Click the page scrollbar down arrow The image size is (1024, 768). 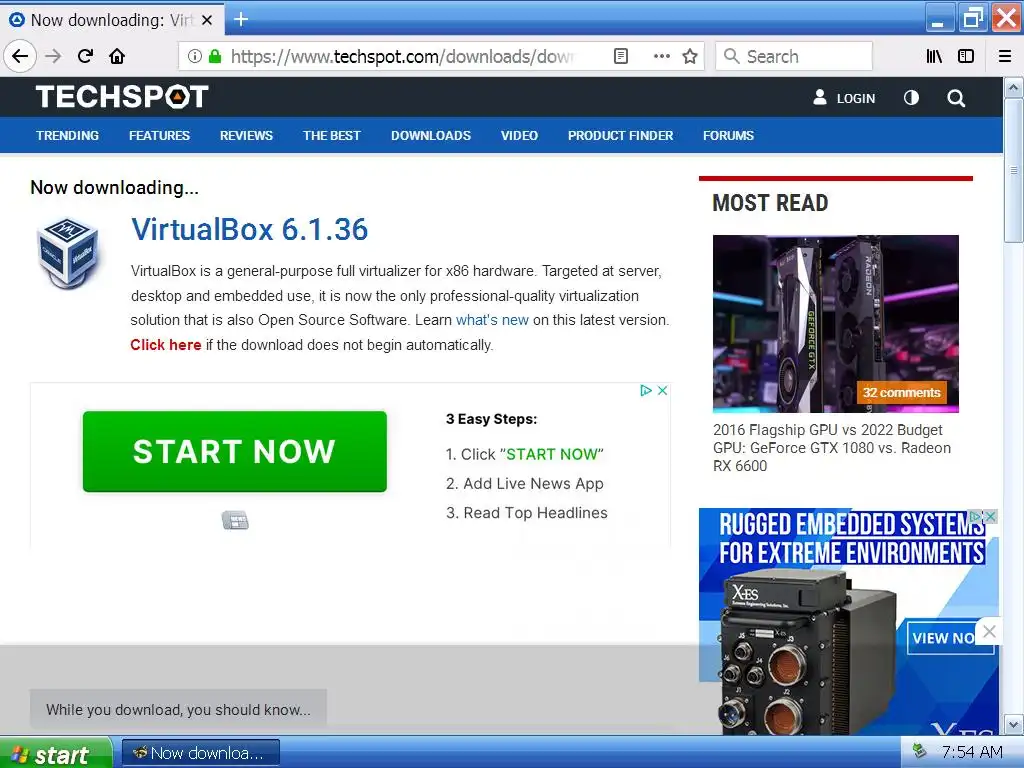1013,725
